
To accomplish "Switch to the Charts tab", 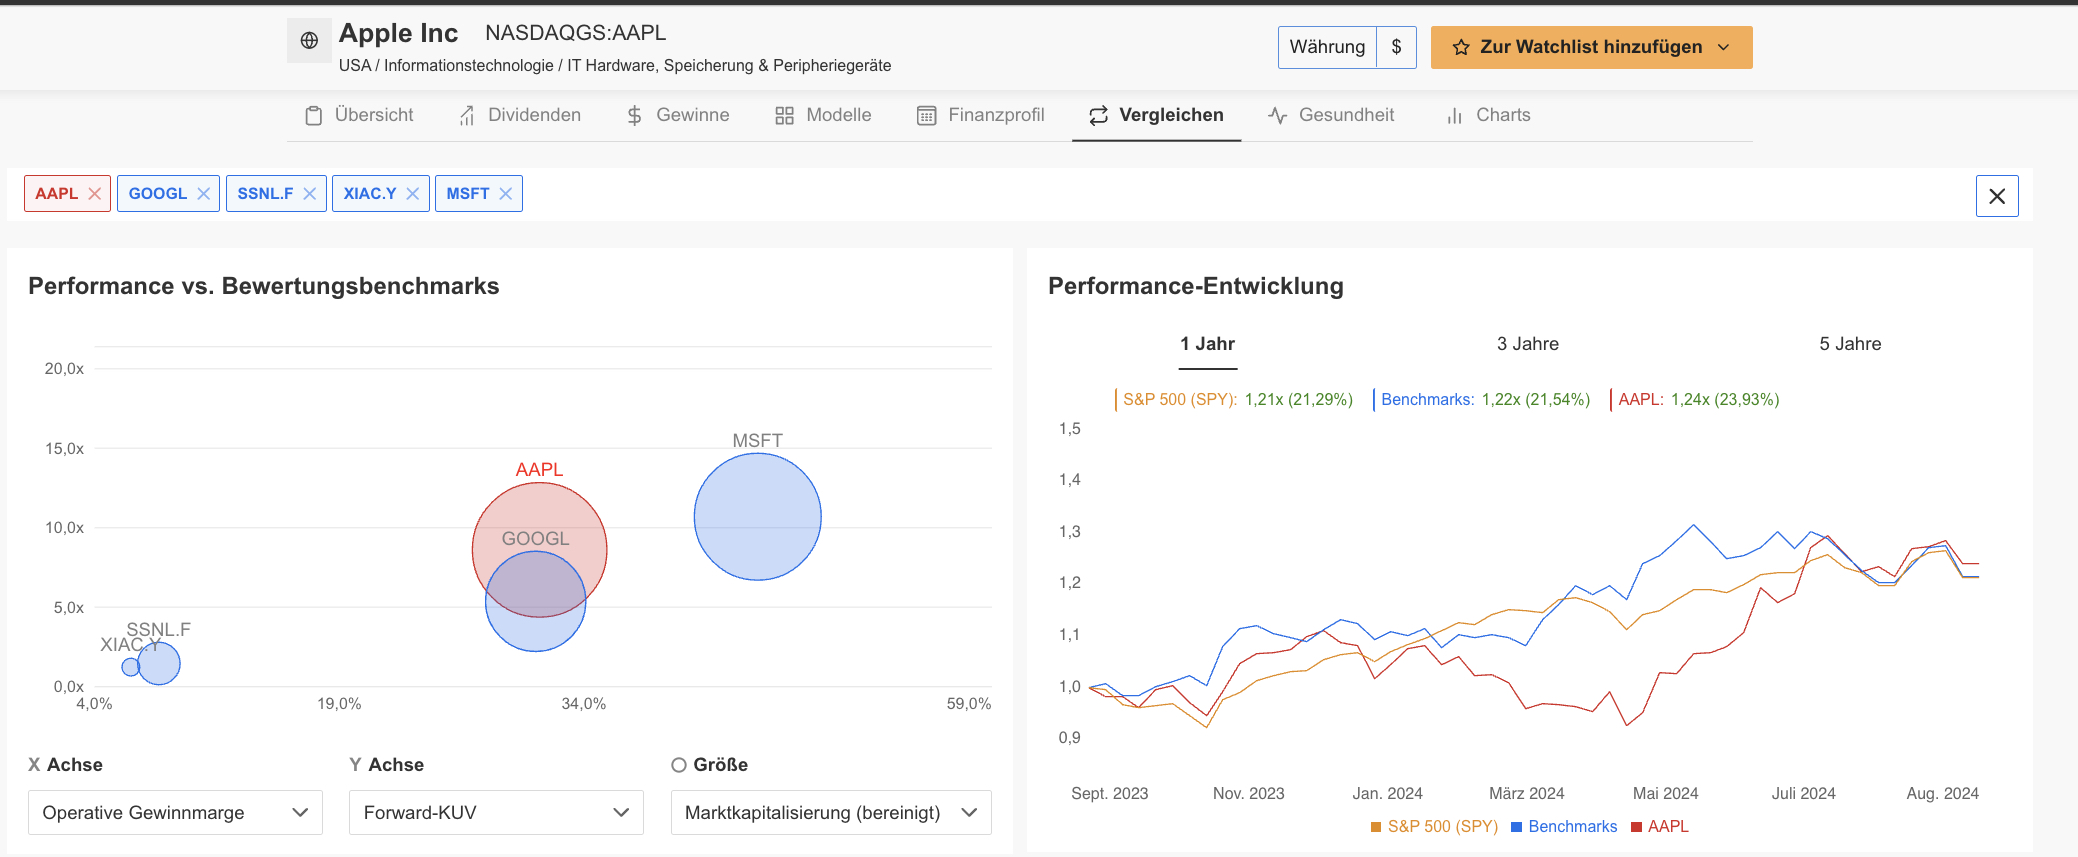I will 1488,115.
